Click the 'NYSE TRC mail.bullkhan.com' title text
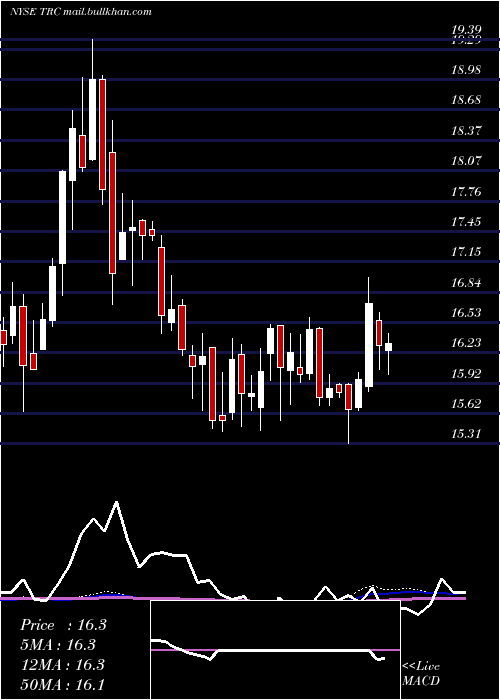Image resolution: width=500 pixels, height=700 pixels. point(81,12)
